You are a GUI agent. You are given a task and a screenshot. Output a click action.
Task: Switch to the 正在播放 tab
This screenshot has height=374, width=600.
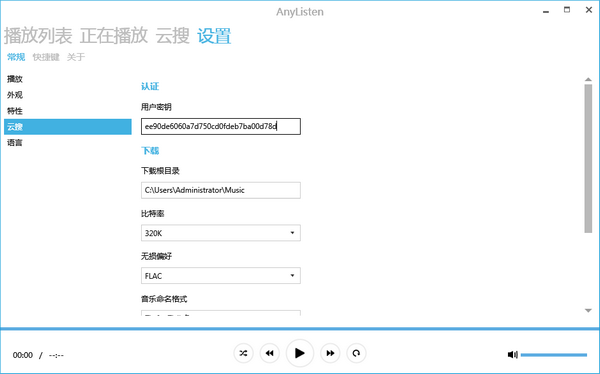[114, 36]
